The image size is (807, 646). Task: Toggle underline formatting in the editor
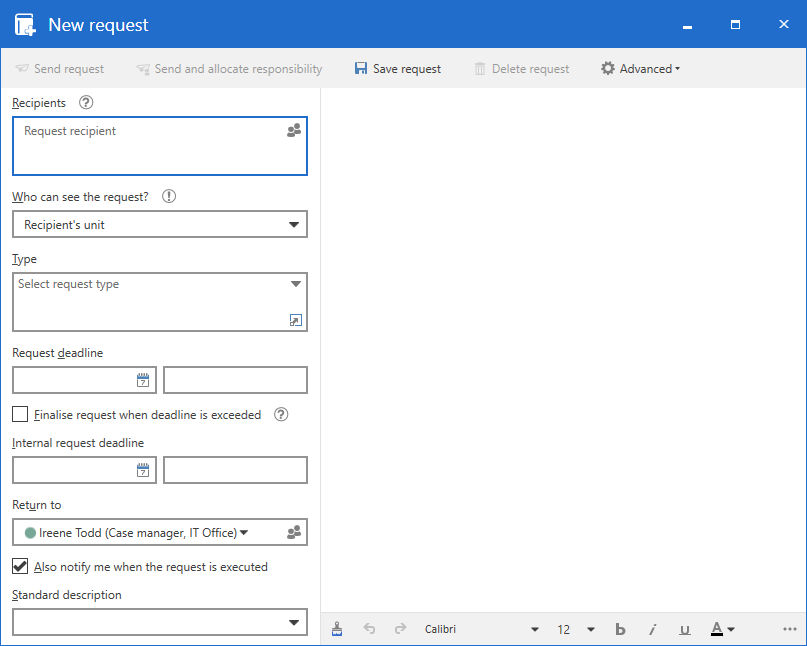coord(685,629)
